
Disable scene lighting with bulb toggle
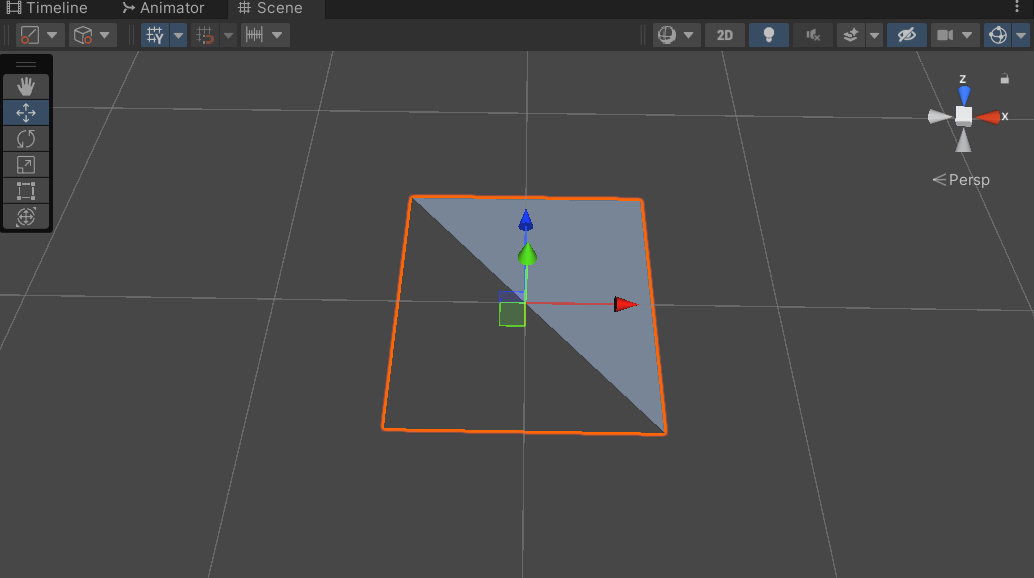click(x=768, y=35)
